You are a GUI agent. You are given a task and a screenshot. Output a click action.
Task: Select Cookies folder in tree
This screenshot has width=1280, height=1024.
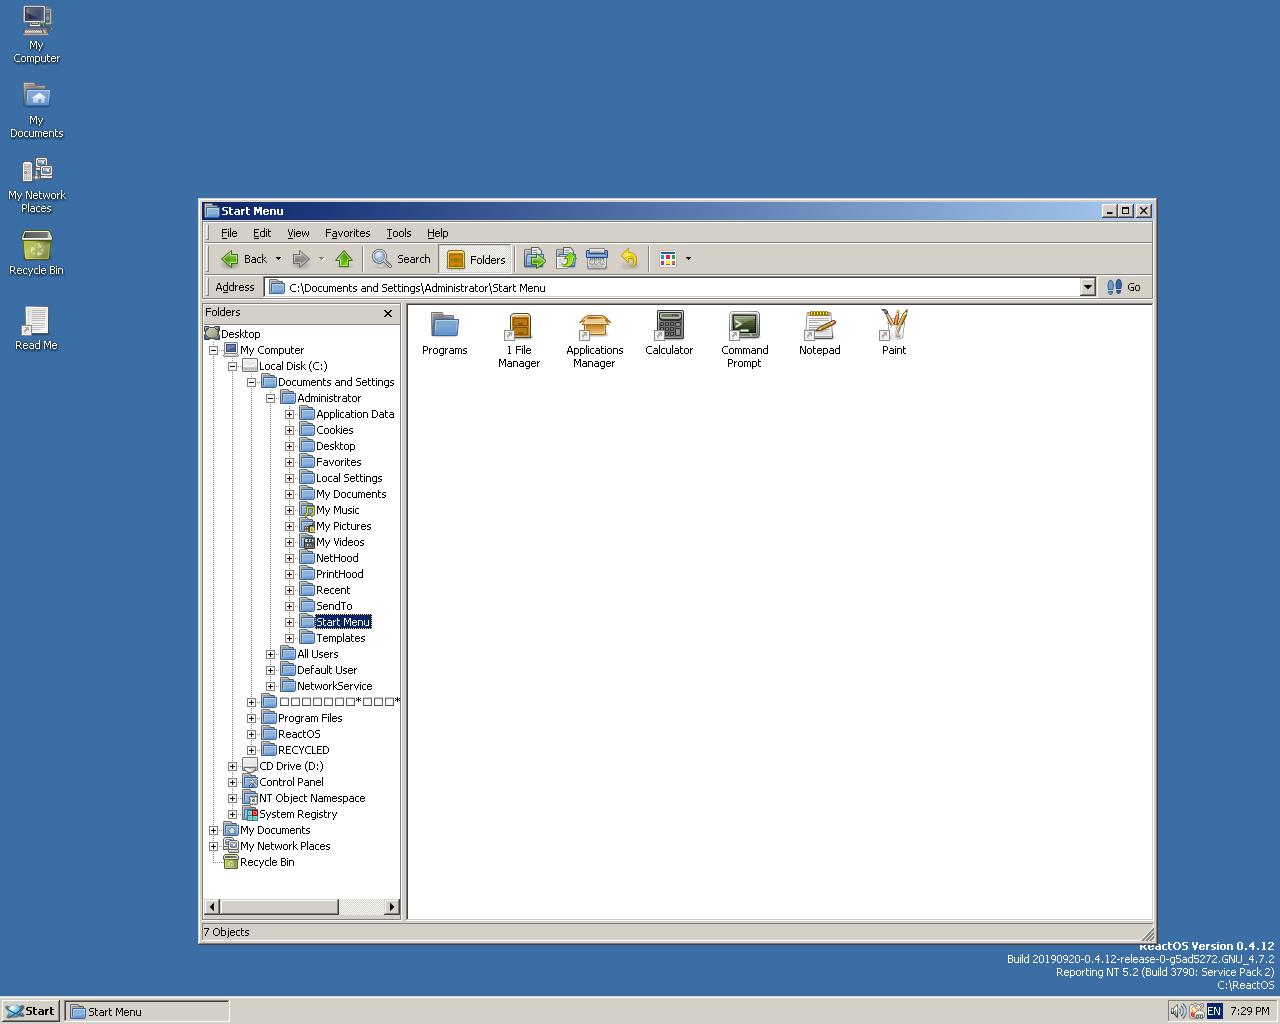334,430
